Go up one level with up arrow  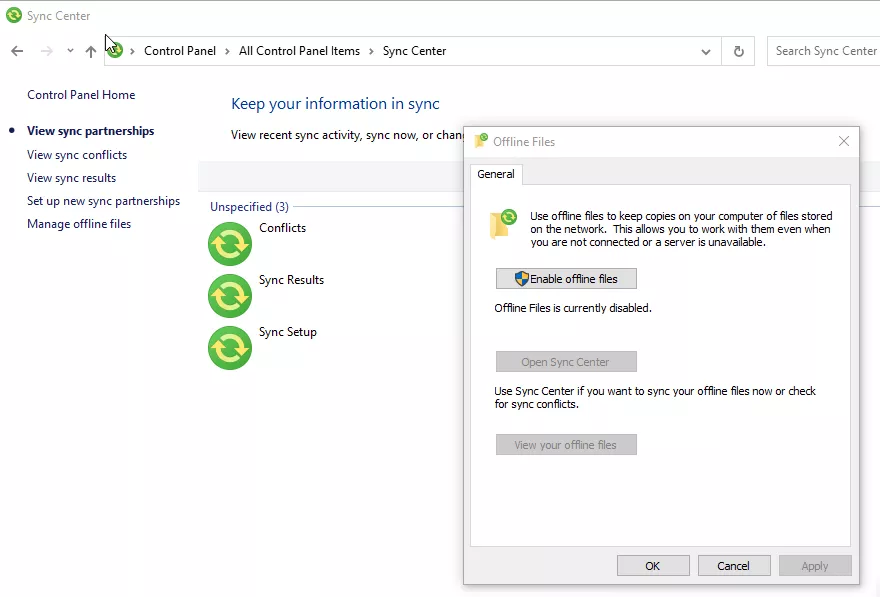click(x=90, y=51)
